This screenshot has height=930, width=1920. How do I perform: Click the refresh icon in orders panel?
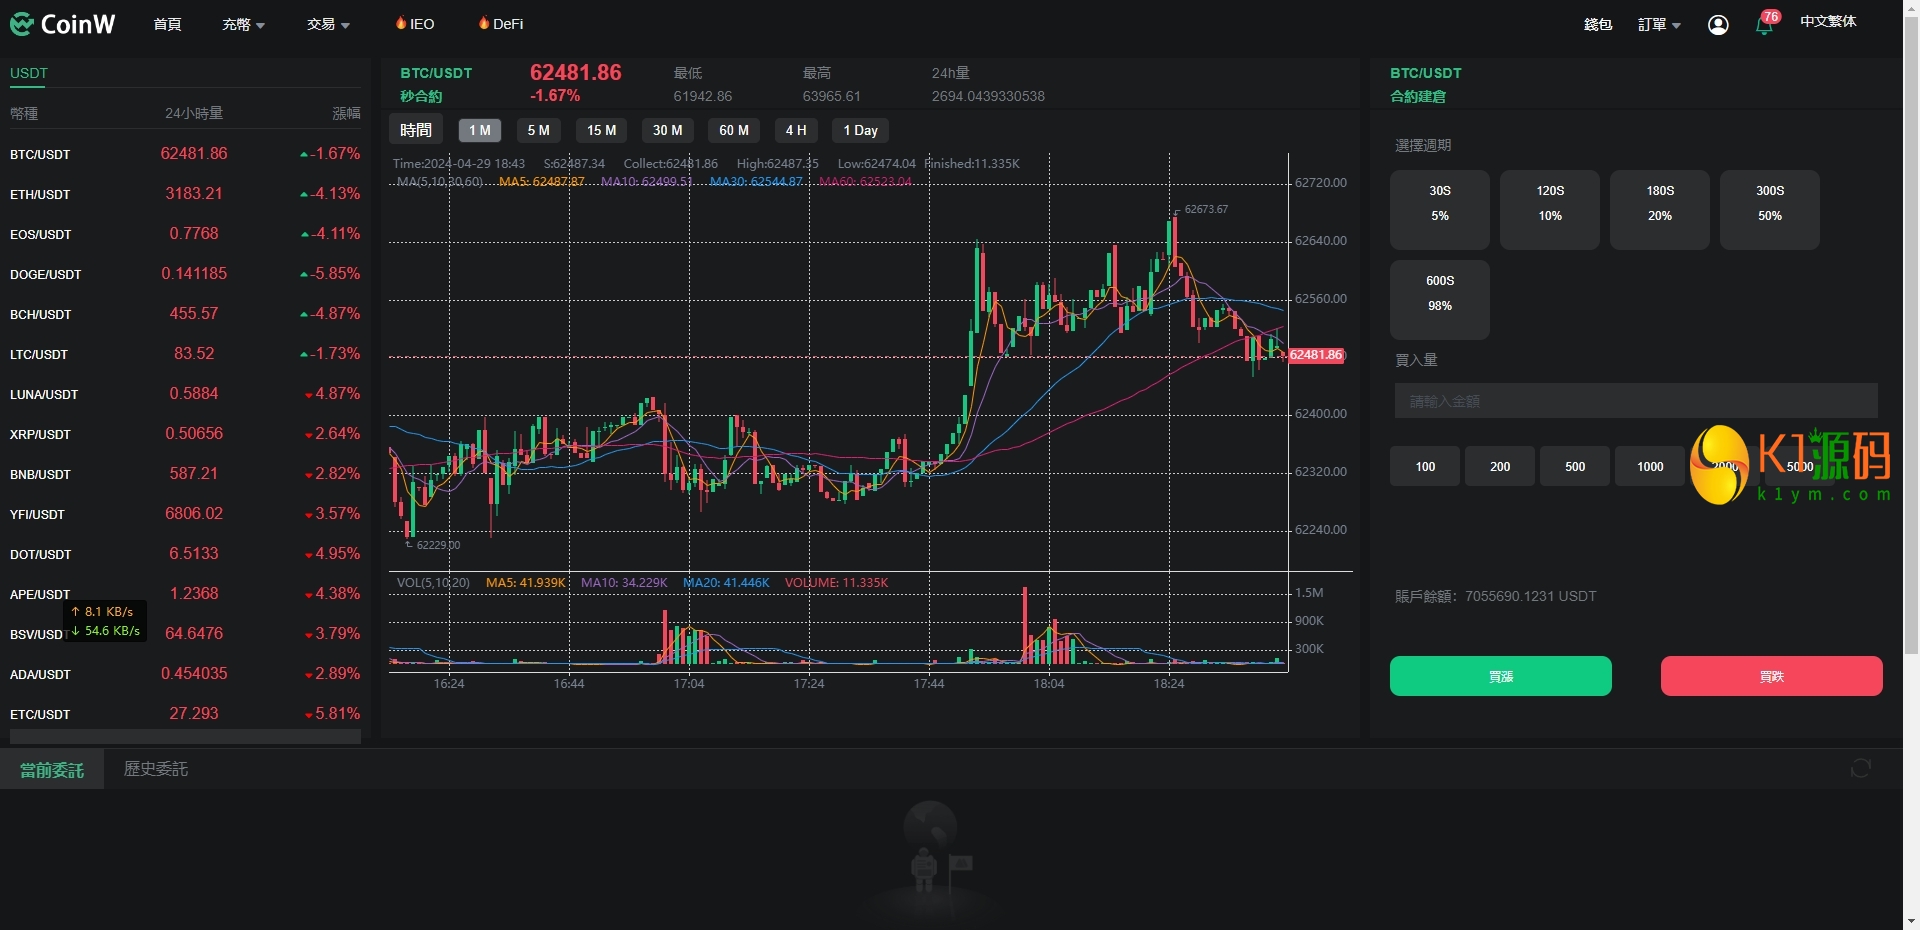click(x=1860, y=768)
